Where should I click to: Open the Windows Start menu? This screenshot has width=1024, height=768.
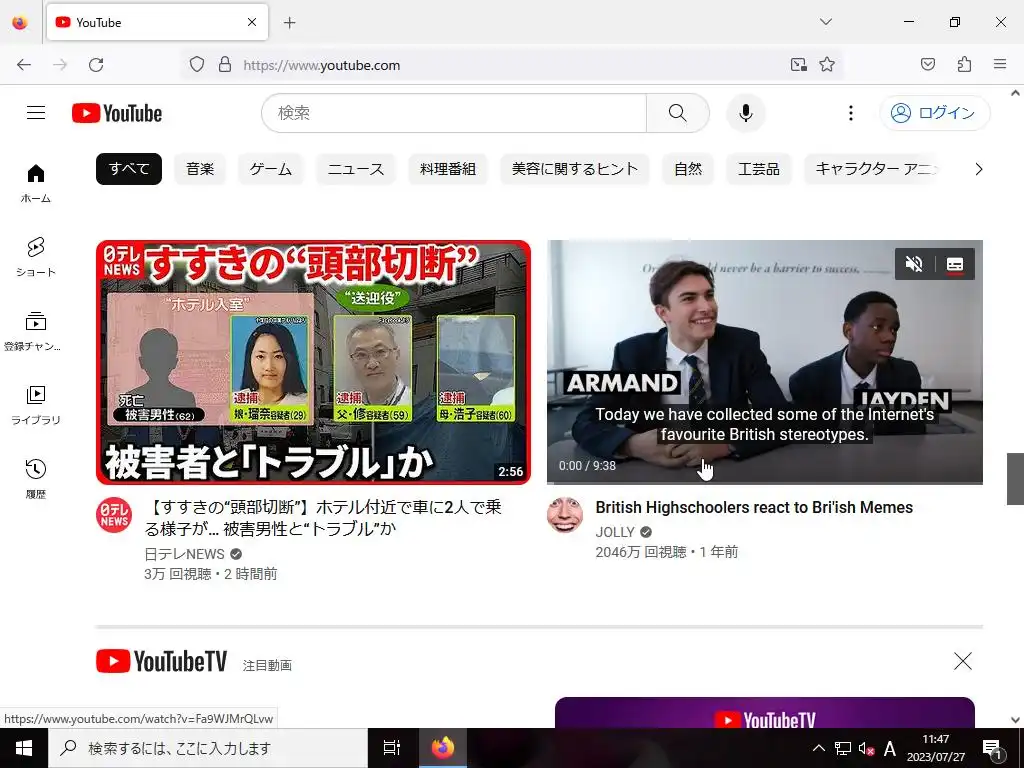(x=24, y=748)
